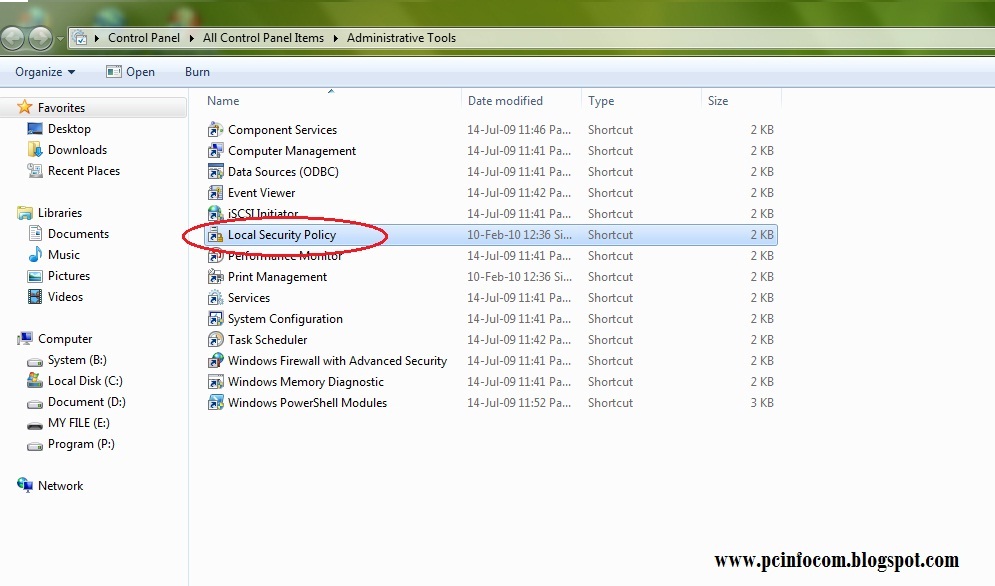Click the '3 KB' size of PowerShell Modules
The image size is (995, 586).
(x=761, y=403)
